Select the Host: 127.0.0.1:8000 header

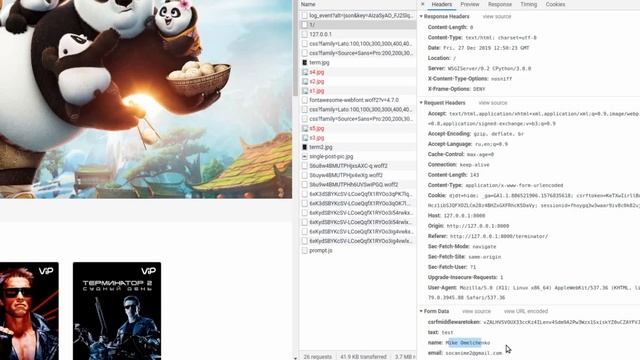click(456, 216)
